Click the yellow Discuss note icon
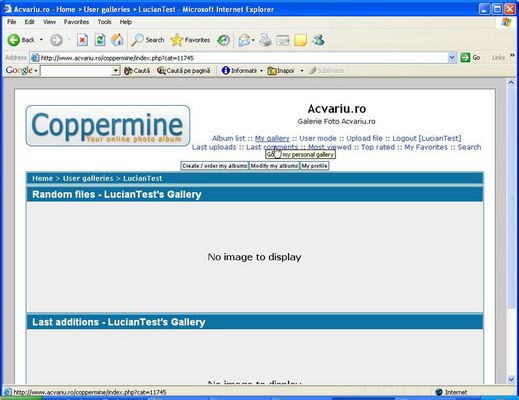The width and height of the screenshot is (519, 400). point(300,41)
